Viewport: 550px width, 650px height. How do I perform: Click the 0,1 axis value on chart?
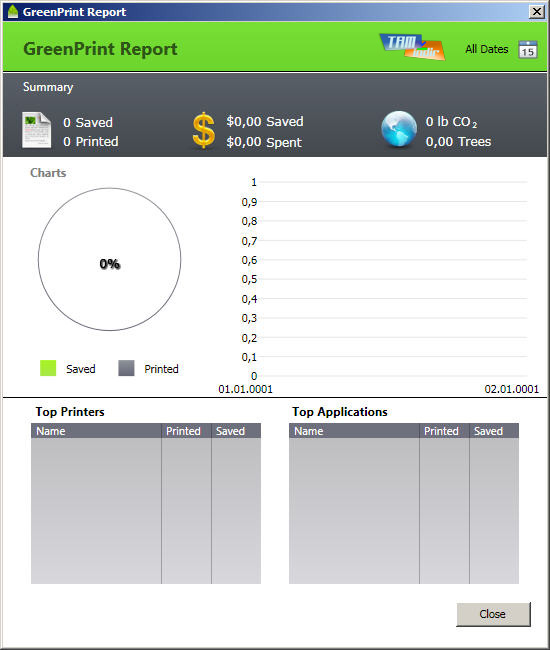tap(249, 357)
